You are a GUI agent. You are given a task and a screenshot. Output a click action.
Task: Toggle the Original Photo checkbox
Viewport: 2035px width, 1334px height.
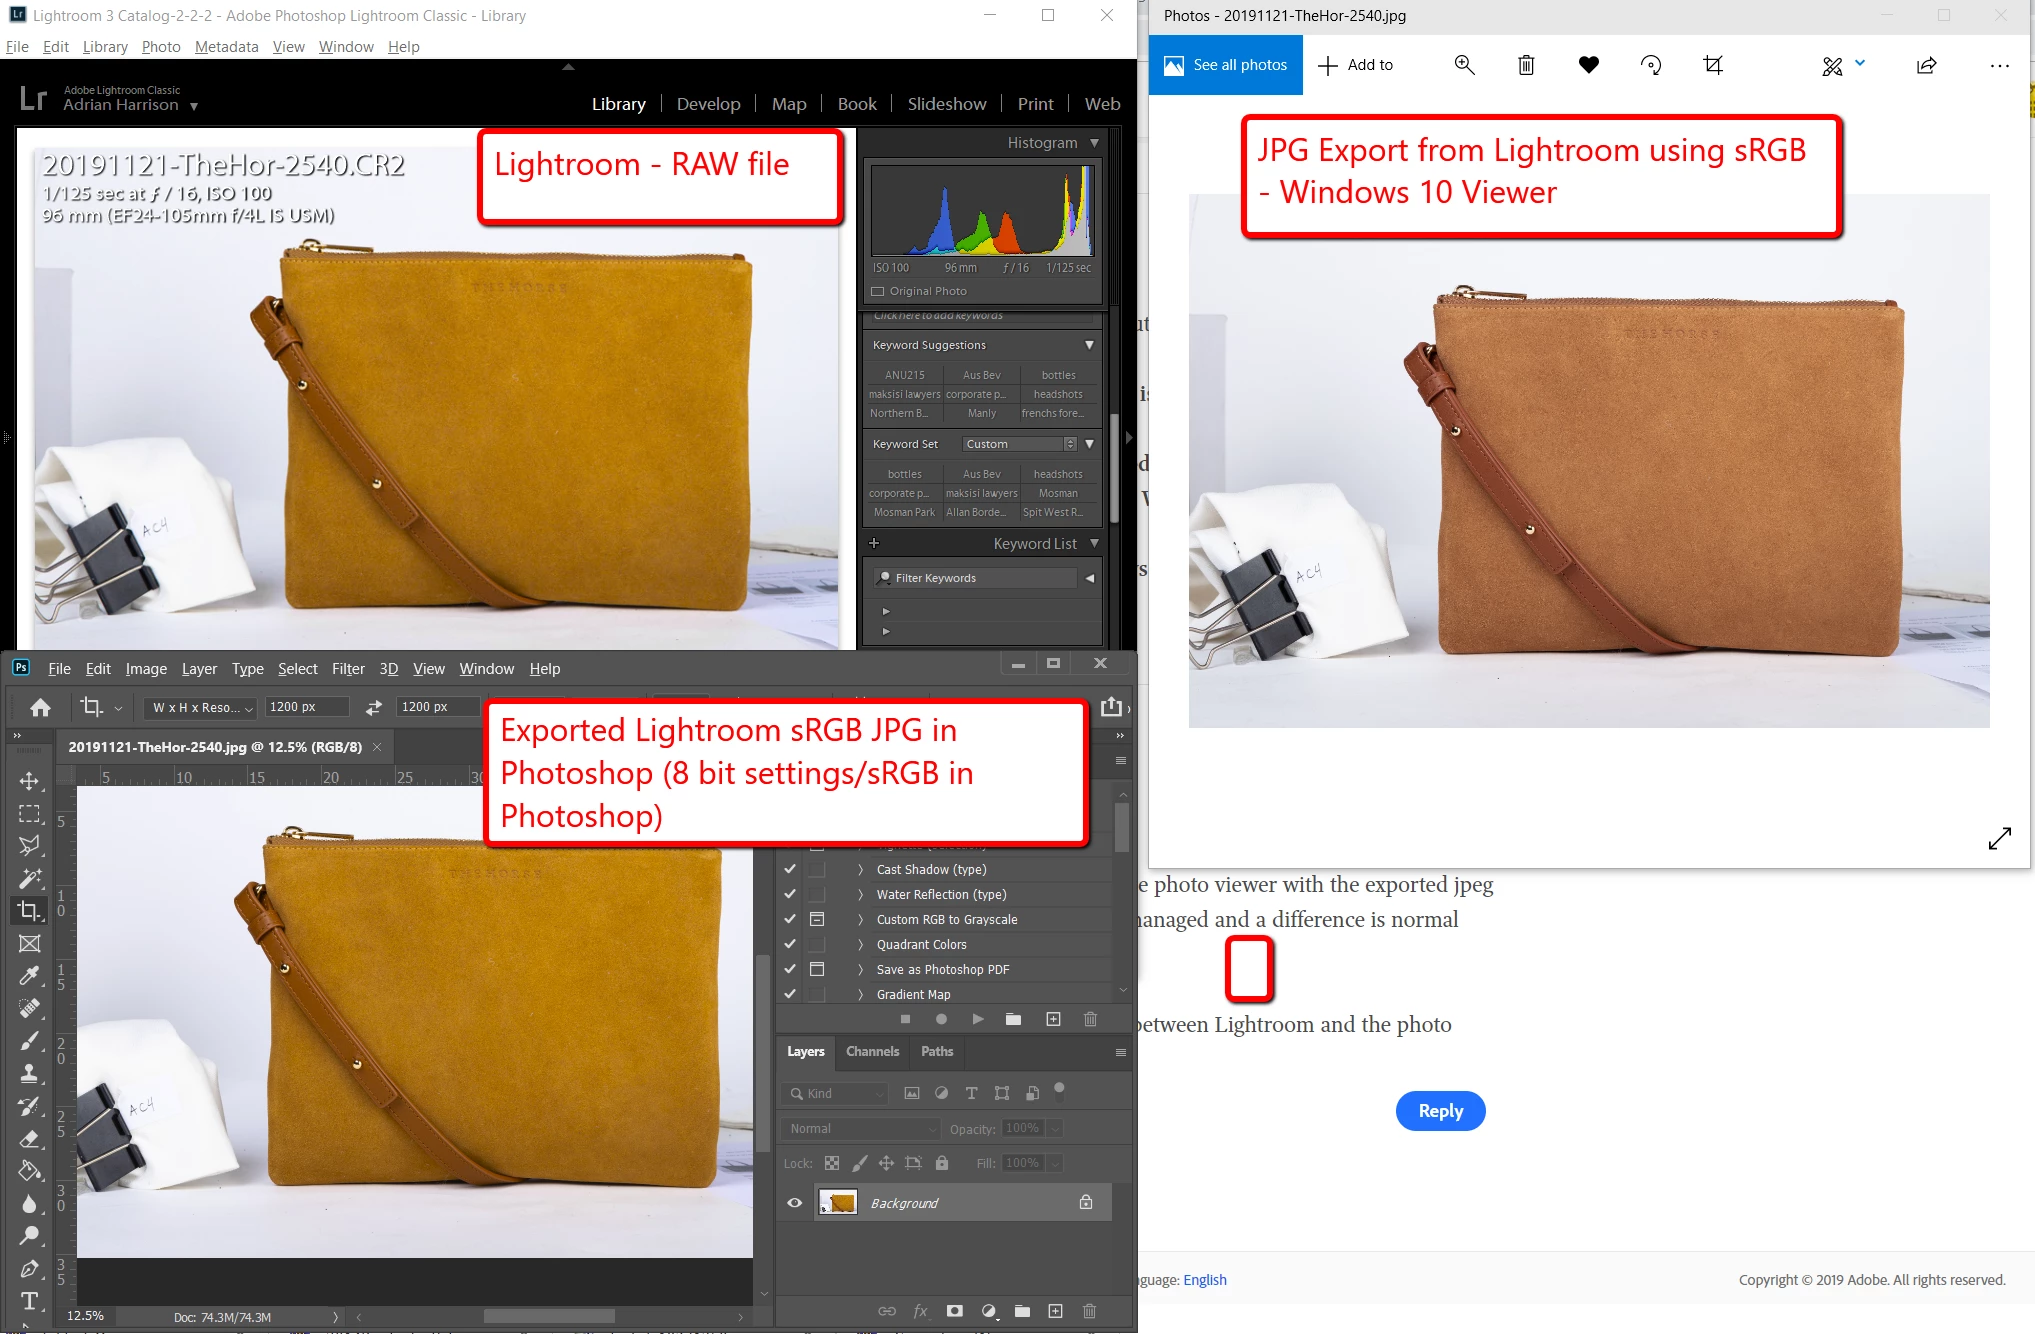(878, 291)
